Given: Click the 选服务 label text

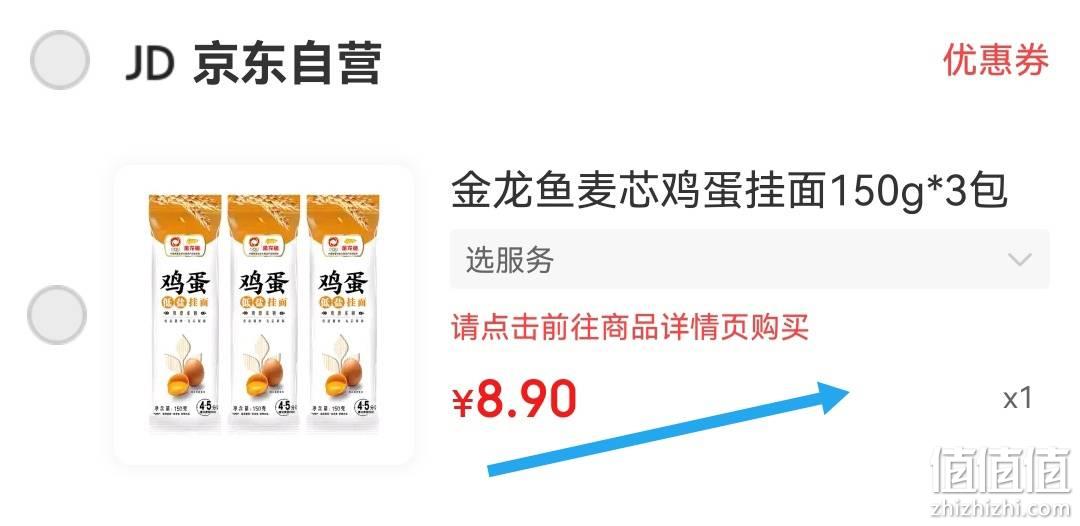Looking at the screenshot, I should (x=510, y=260).
